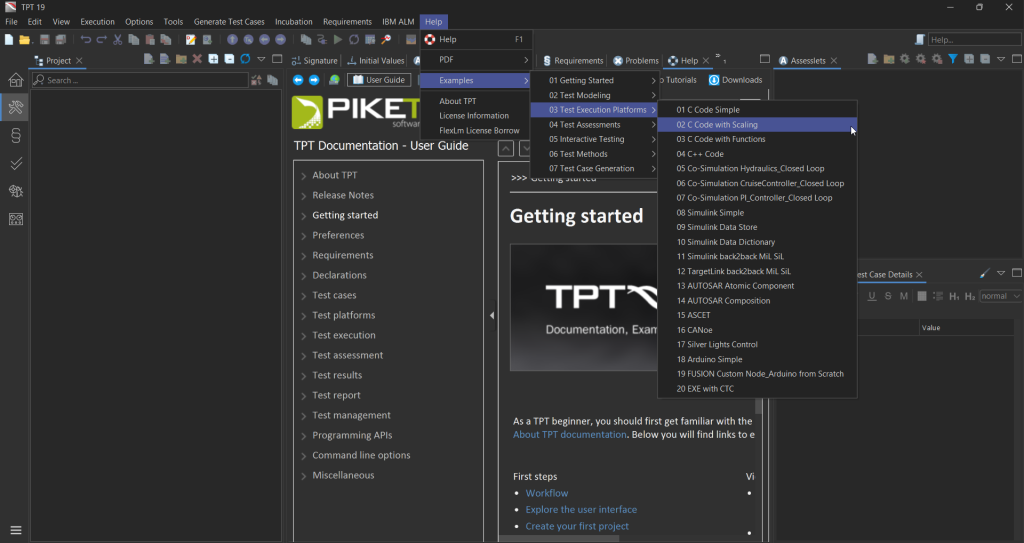Click About TPT in Help menu
This screenshot has height=543, width=1024.
(458, 101)
